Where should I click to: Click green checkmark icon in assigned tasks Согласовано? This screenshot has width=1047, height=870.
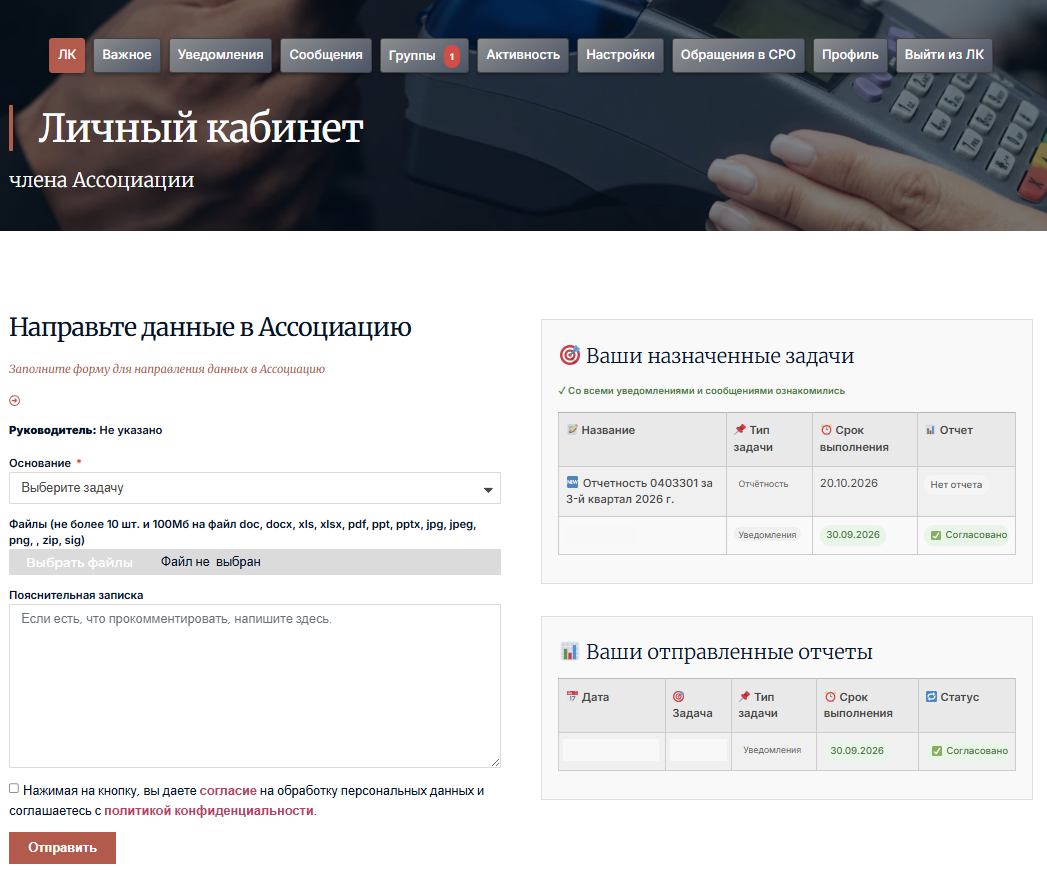pos(936,535)
